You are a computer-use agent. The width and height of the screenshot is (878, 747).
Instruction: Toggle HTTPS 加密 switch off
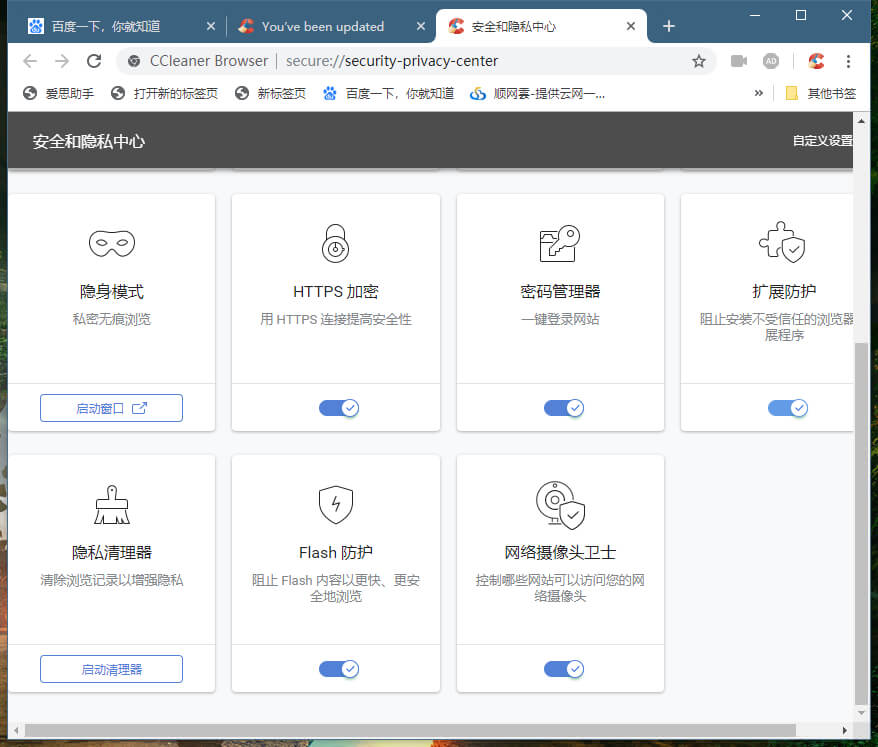[339, 408]
